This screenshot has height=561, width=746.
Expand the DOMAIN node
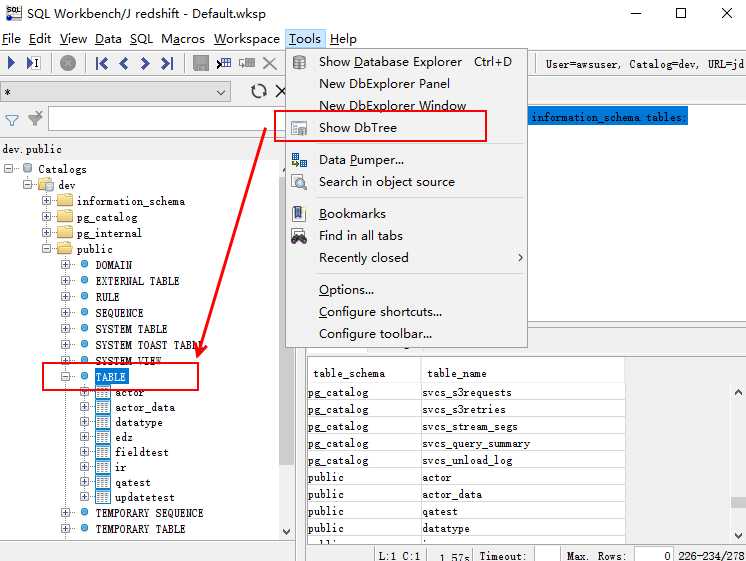coord(65,265)
